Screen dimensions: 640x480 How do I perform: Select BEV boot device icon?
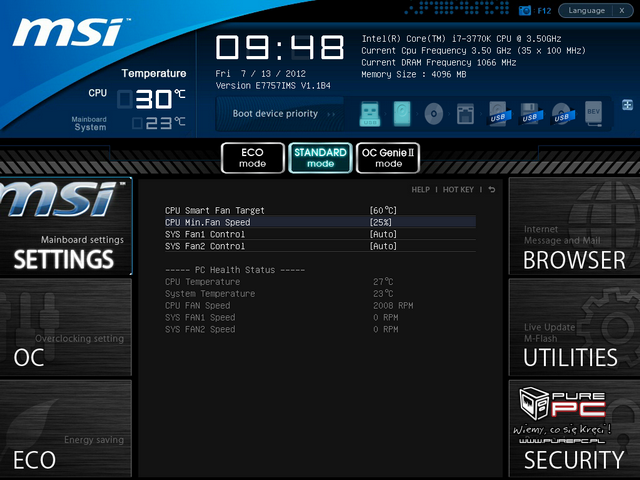593,113
